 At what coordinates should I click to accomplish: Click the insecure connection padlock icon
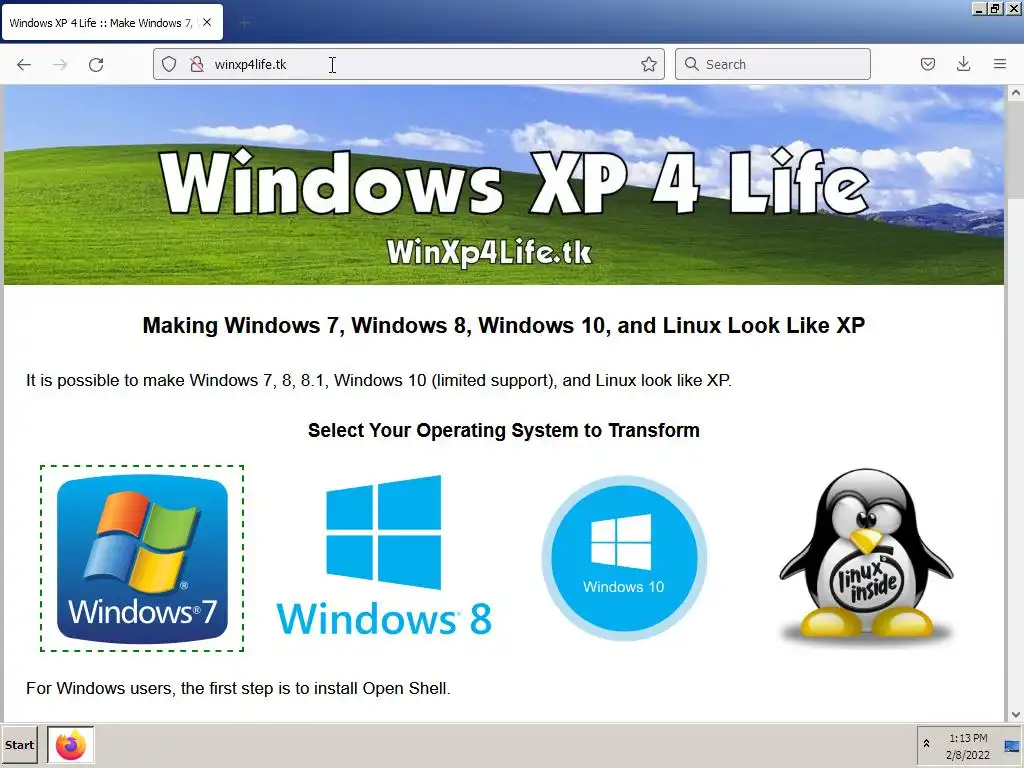pyautogui.click(x=197, y=64)
